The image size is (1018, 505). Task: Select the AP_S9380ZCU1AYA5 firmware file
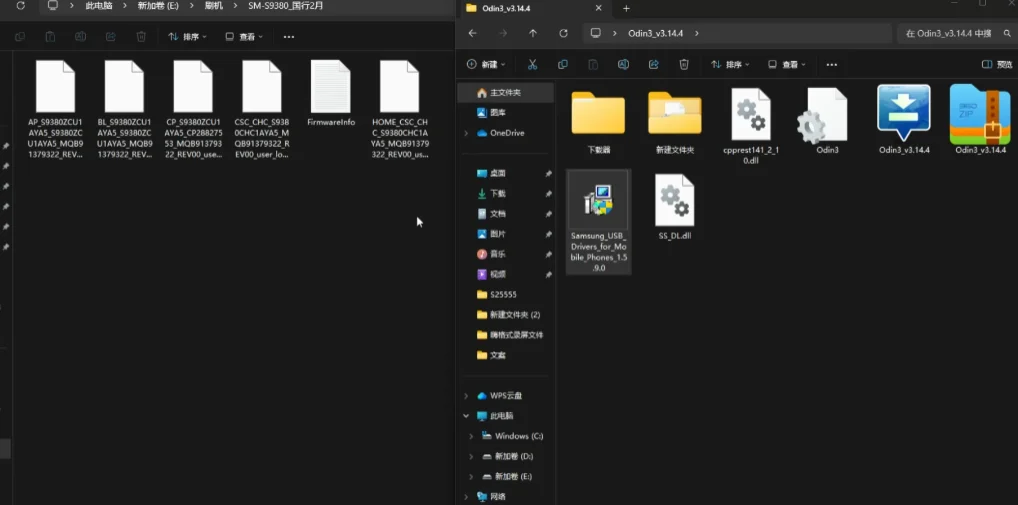click(55, 110)
